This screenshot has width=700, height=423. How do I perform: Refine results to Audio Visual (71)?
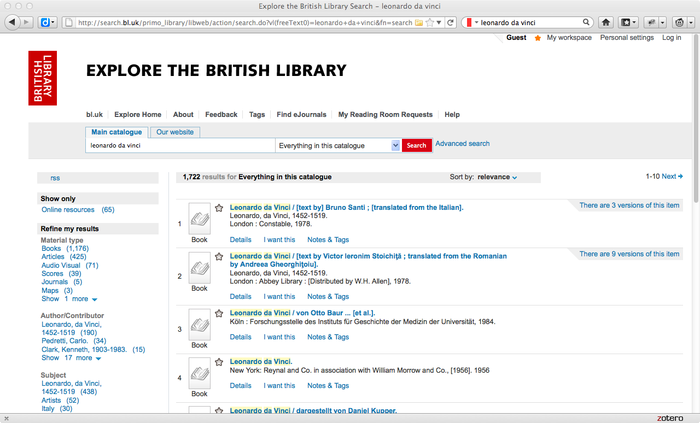tap(70, 265)
